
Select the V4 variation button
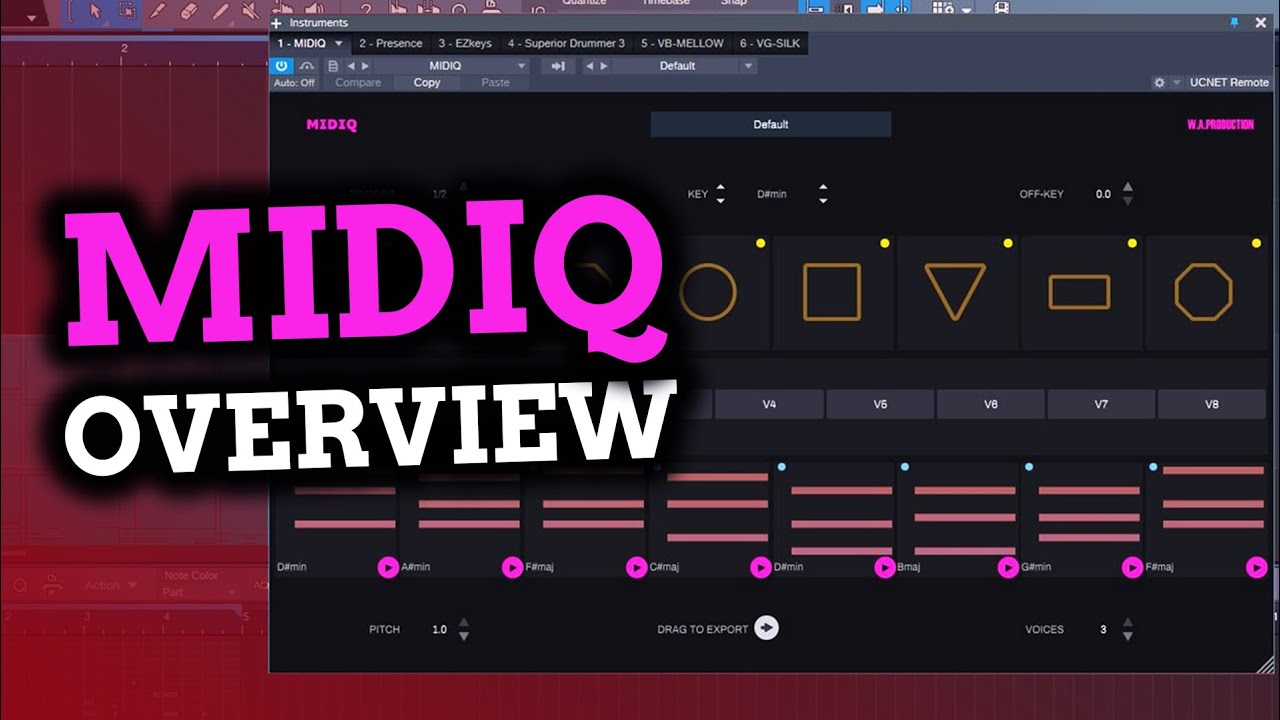[769, 405]
